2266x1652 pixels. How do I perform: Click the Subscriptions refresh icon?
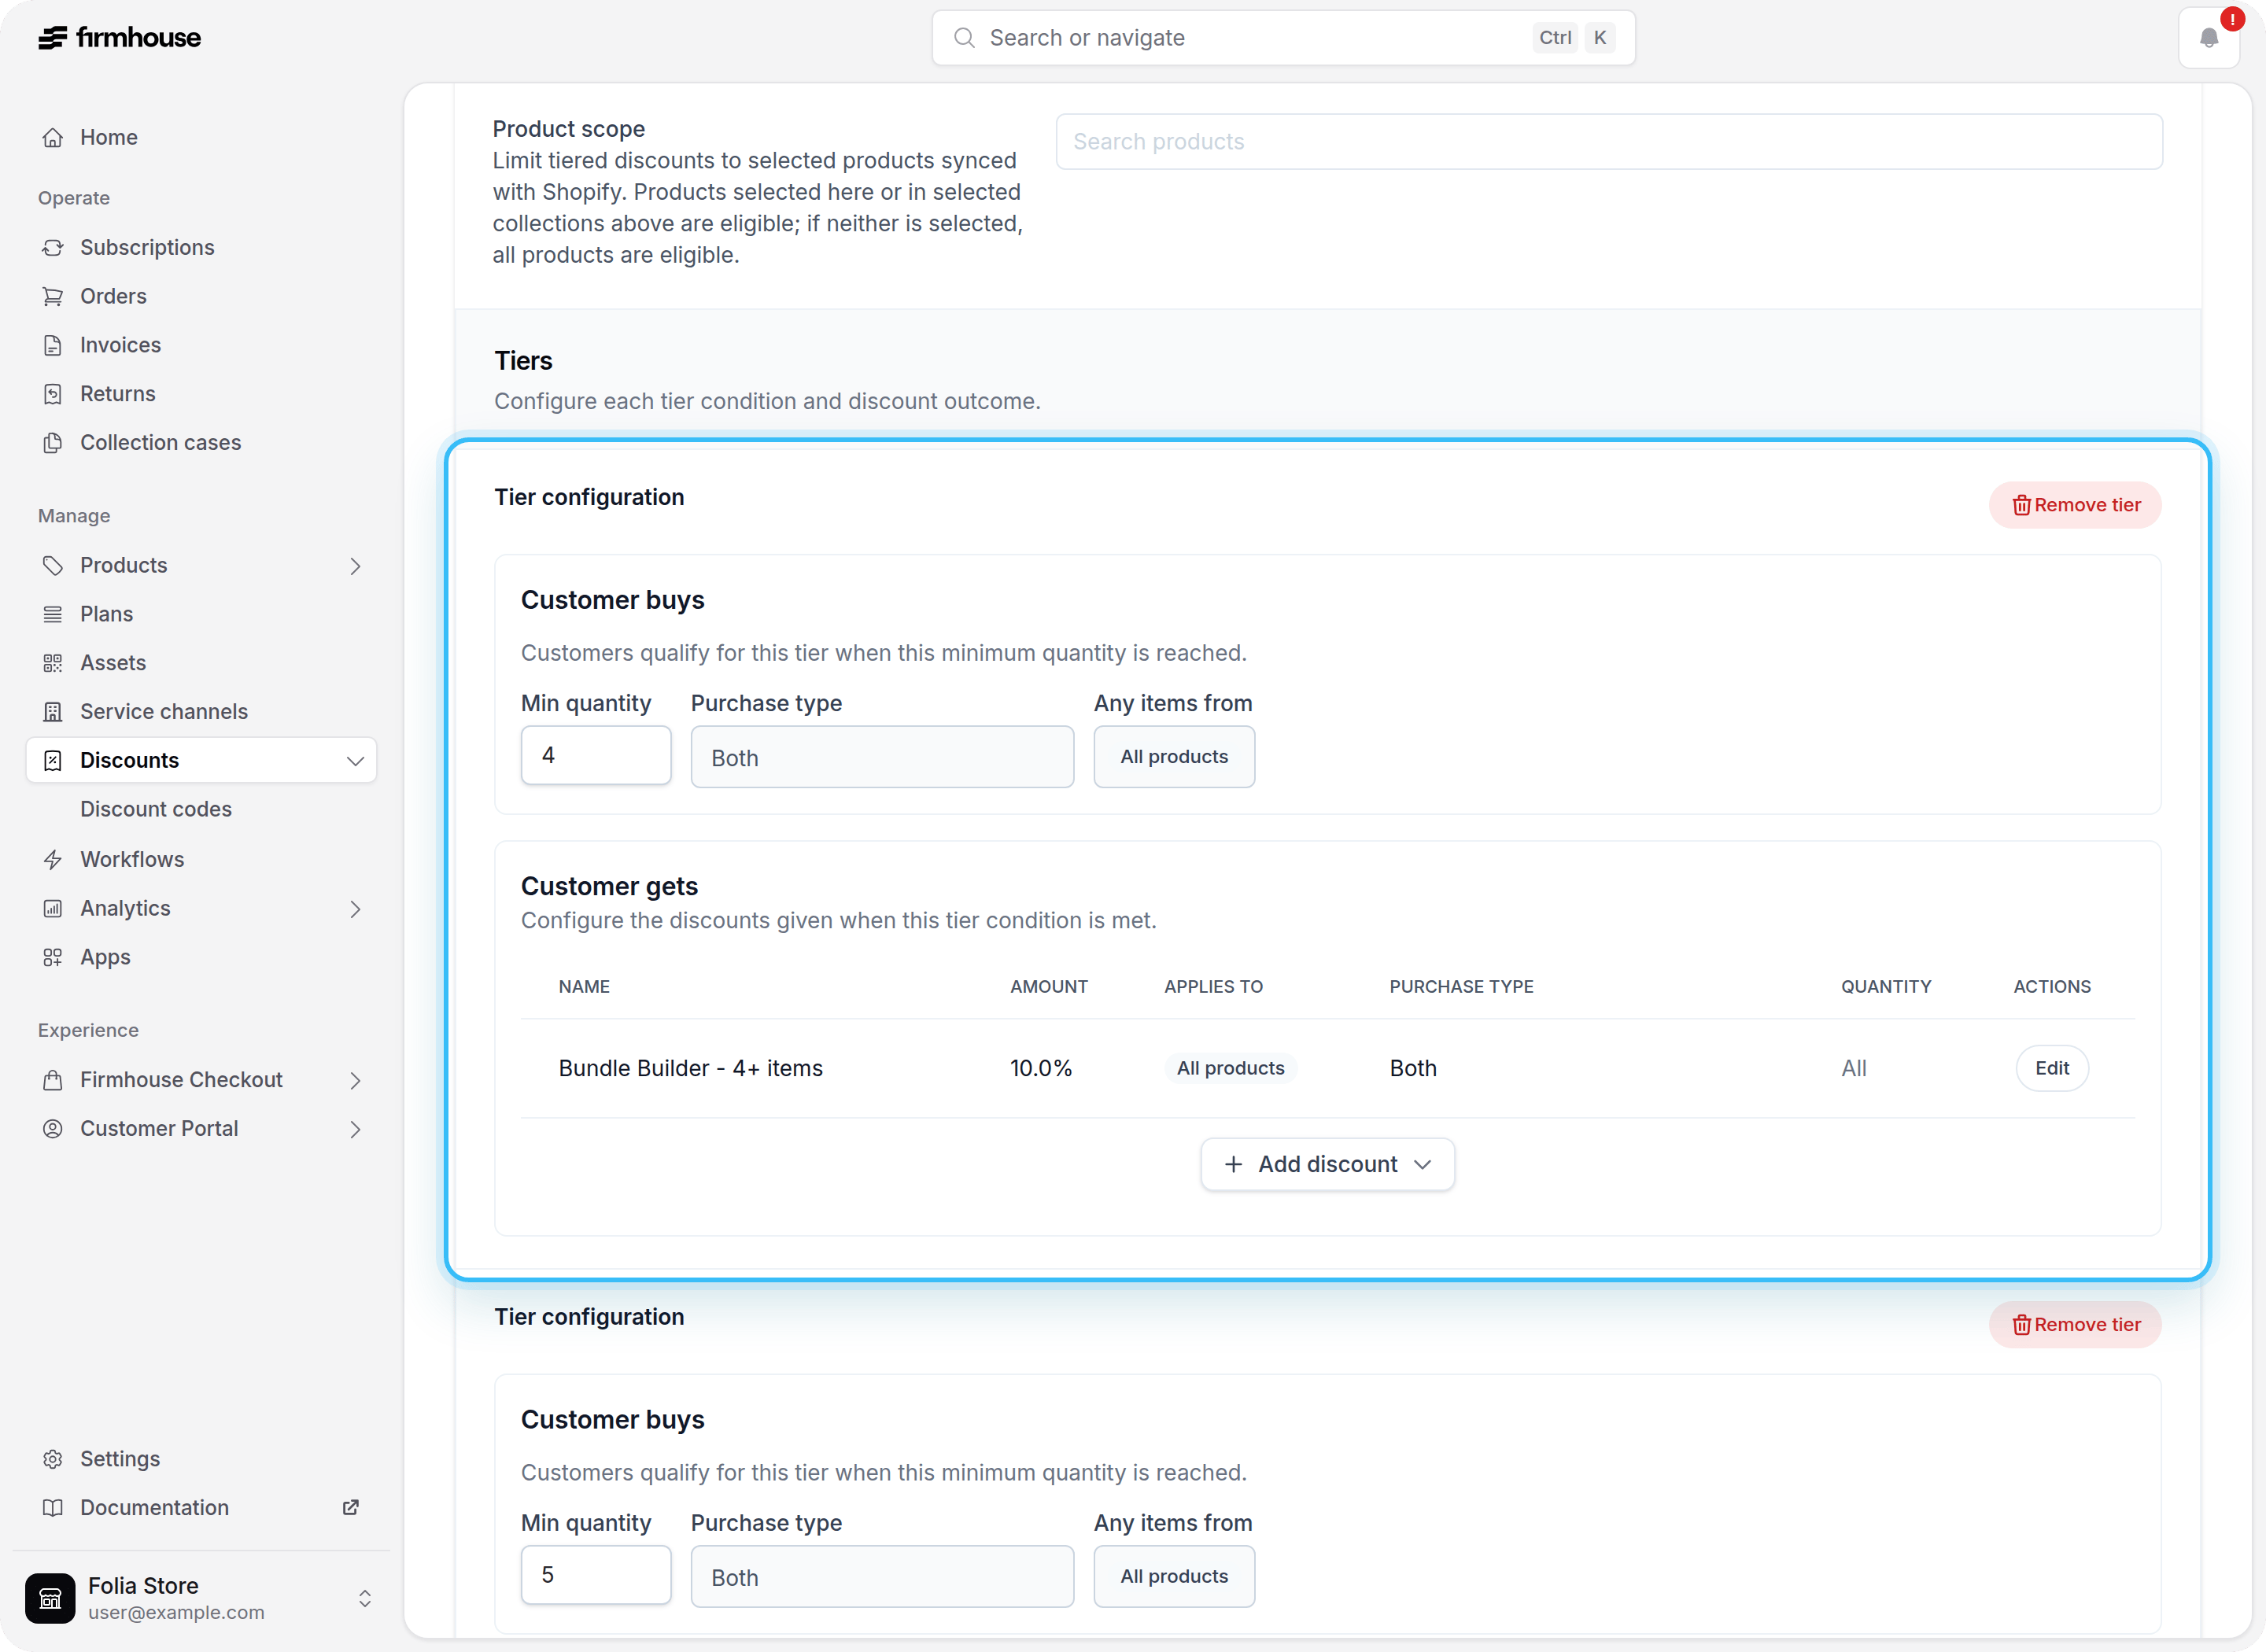pyautogui.click(x=53, y=247)
